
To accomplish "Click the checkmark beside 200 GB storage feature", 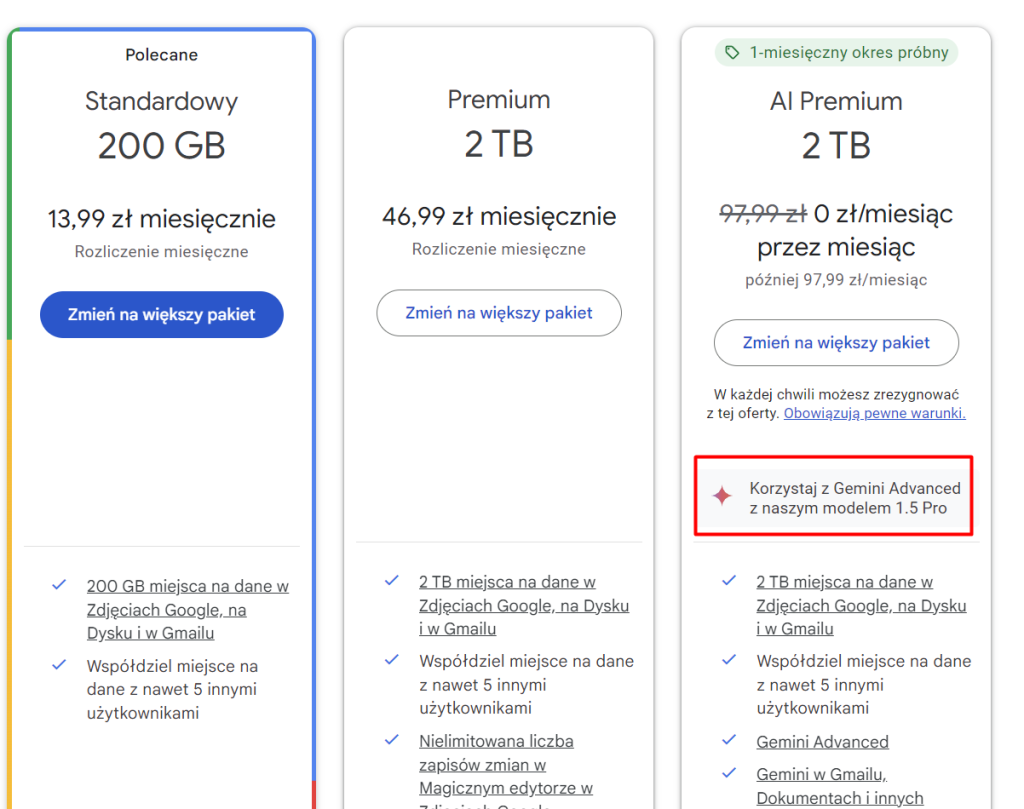I will pyautogui.click(x=59, y=585).
